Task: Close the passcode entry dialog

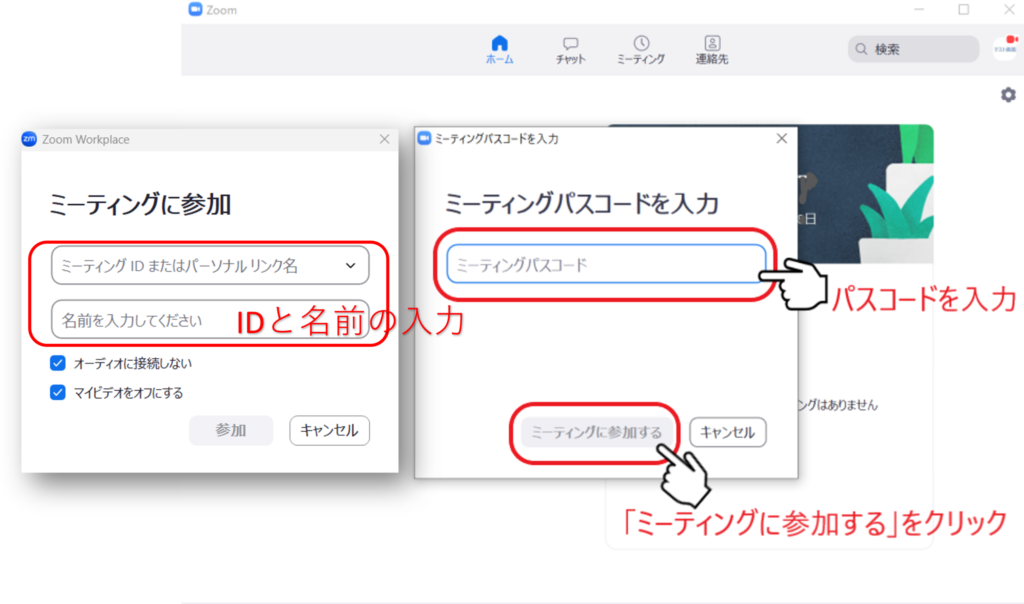Action: (x=783, y=139)
